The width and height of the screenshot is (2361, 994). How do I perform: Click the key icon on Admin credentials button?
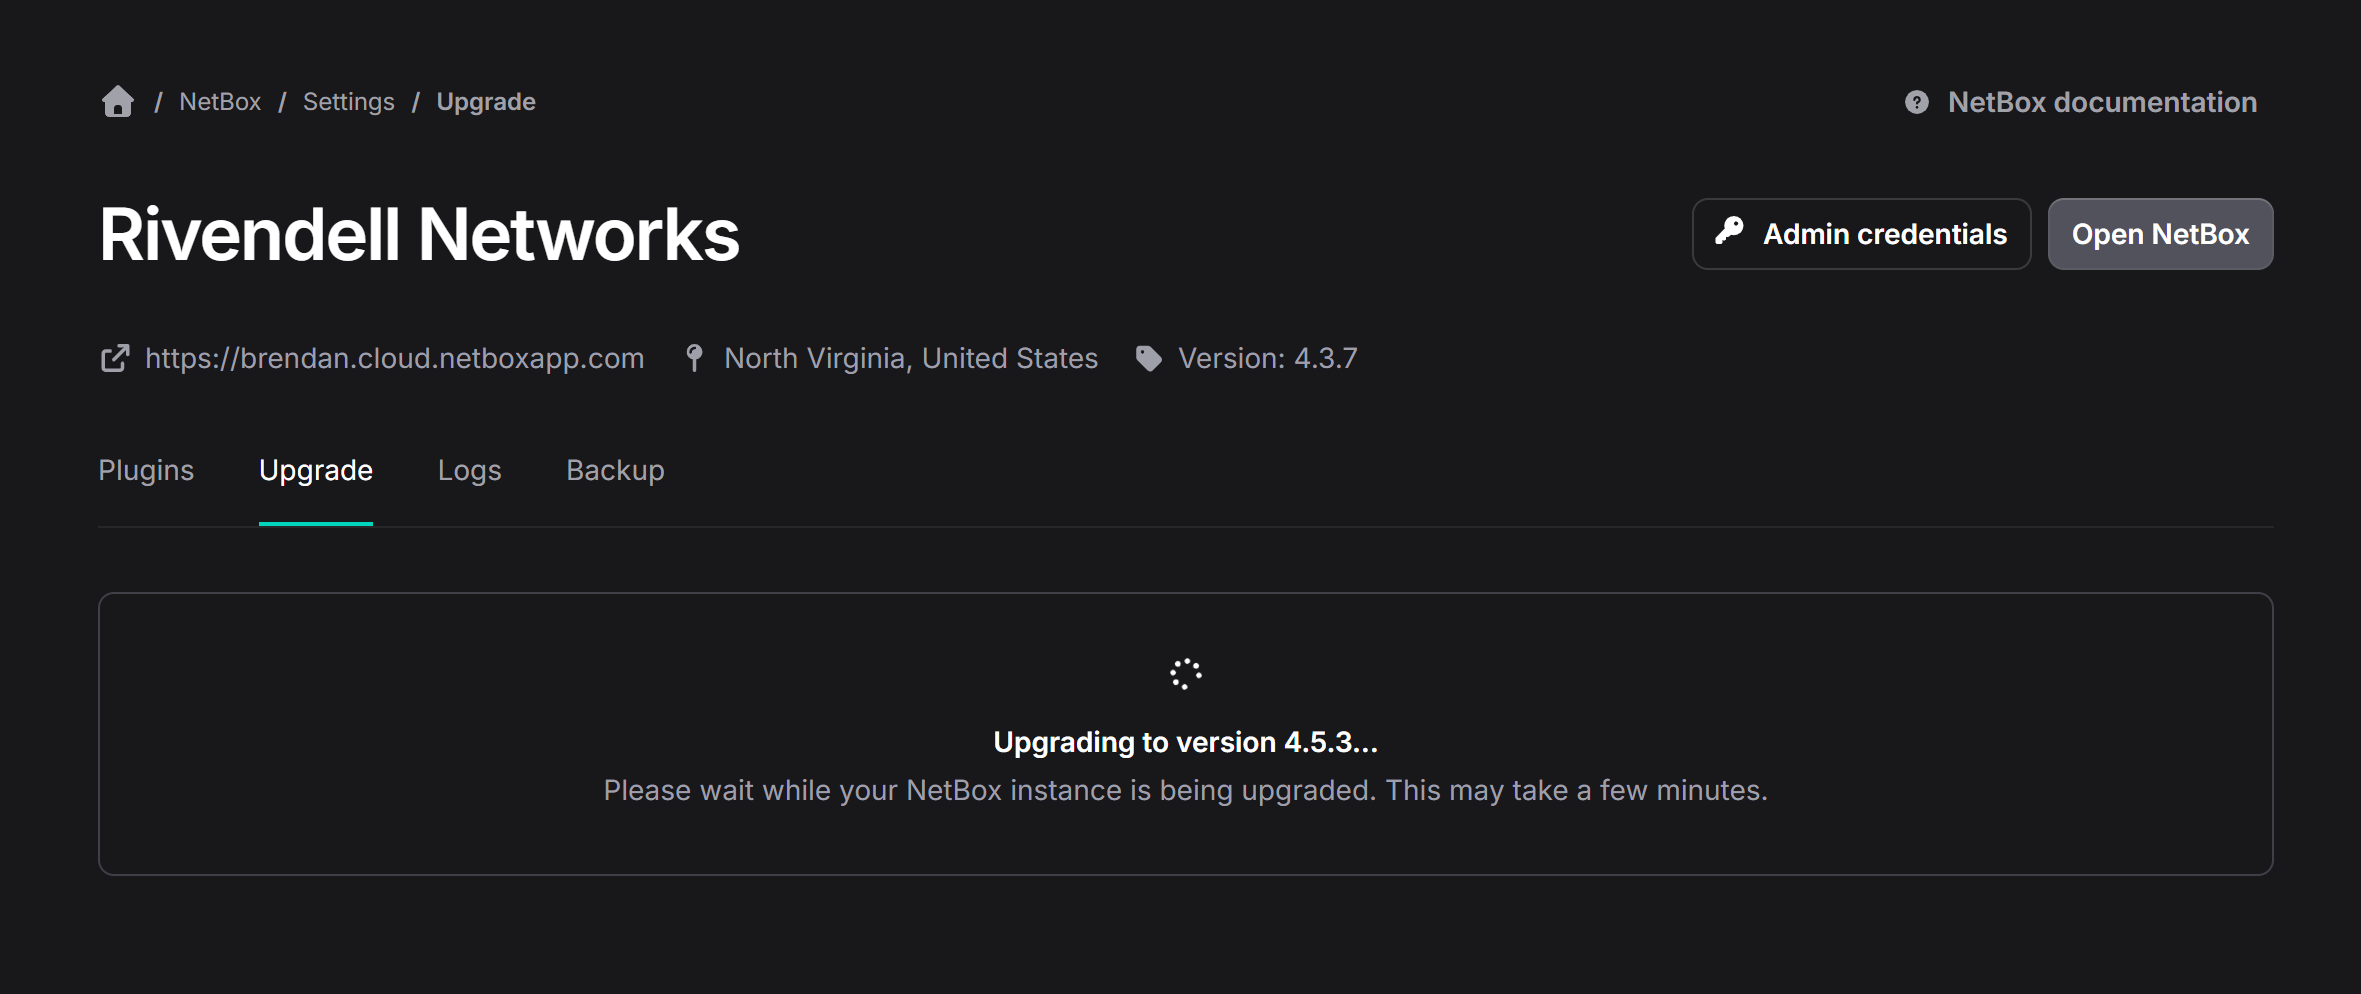tap(1732, 233)
